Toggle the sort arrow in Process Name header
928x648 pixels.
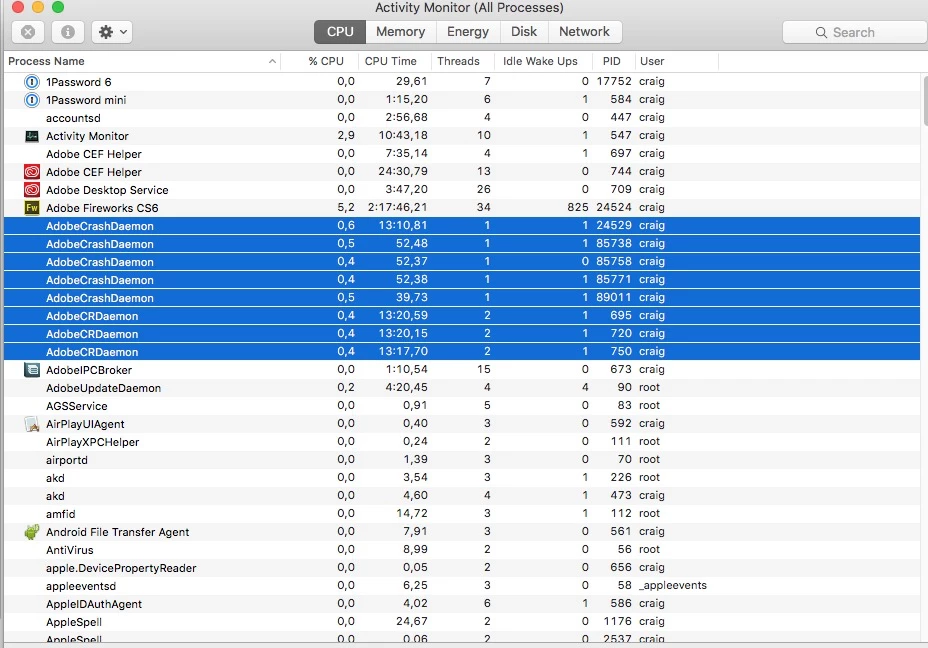[272, 62]
